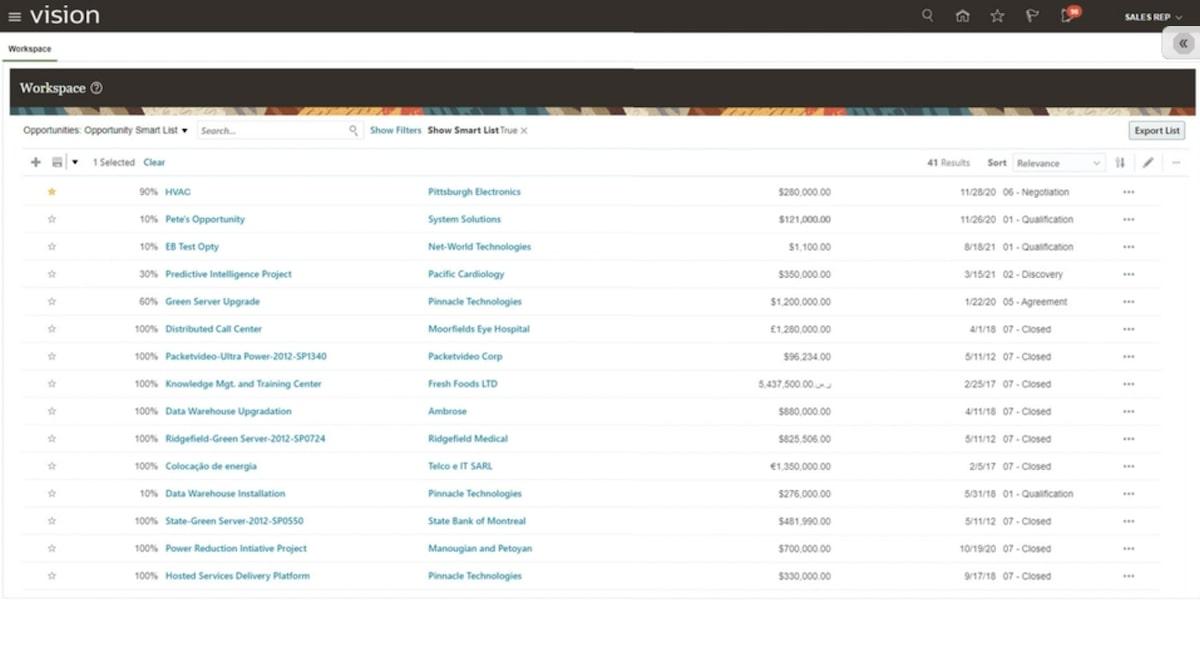Viewport: 1200px width, 653px height.
Task: Go to the Home icon
Action: [962, 16]
